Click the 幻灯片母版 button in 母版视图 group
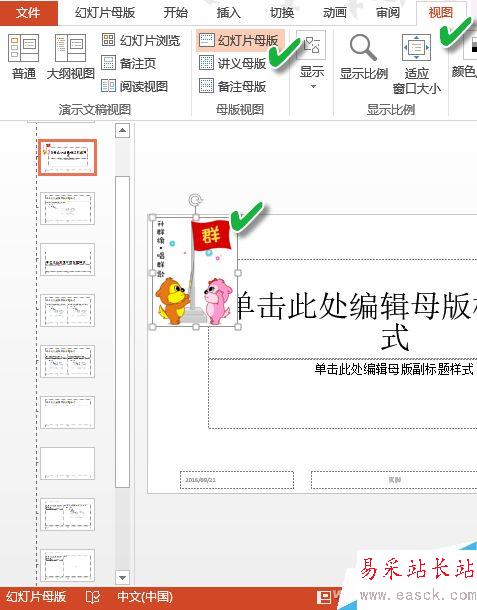 [239, 40]
